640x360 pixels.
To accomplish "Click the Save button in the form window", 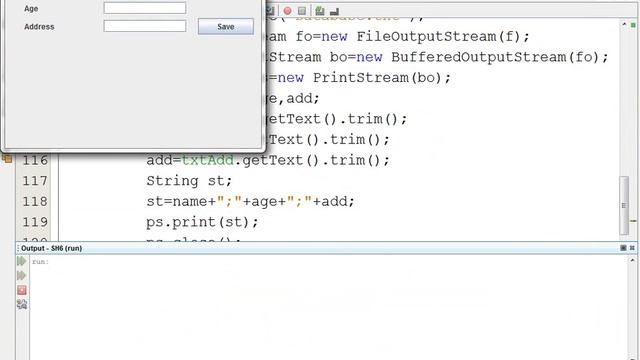I will [226, 27].
